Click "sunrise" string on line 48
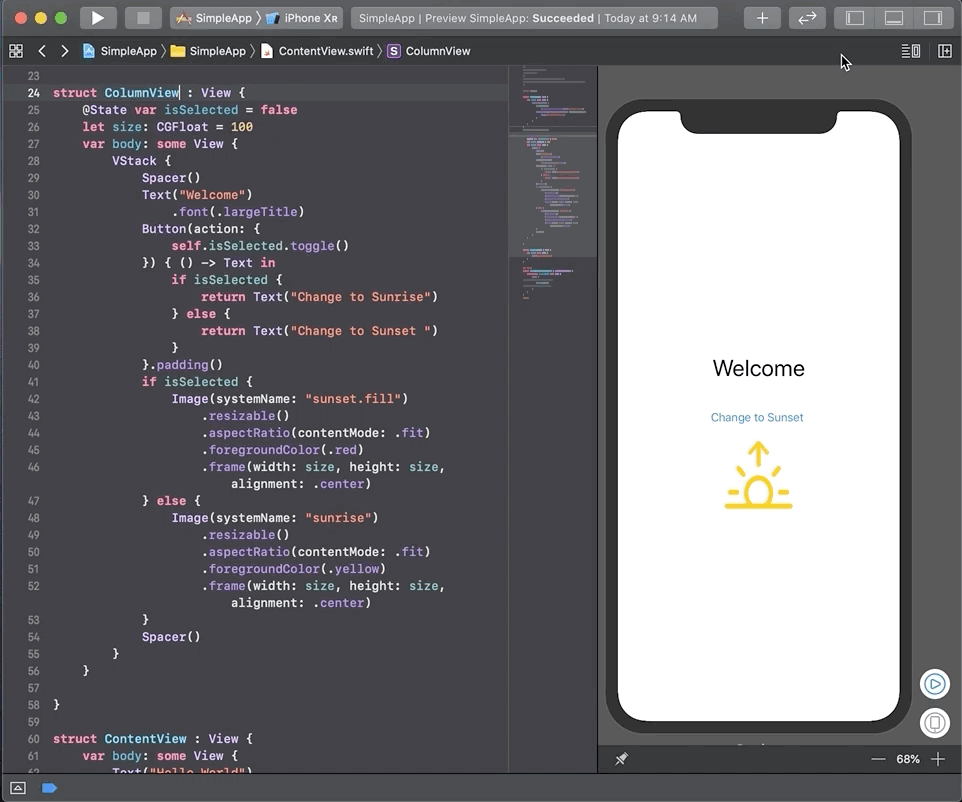Viewport: 962px width, 802px height. [x=338, y=518]
